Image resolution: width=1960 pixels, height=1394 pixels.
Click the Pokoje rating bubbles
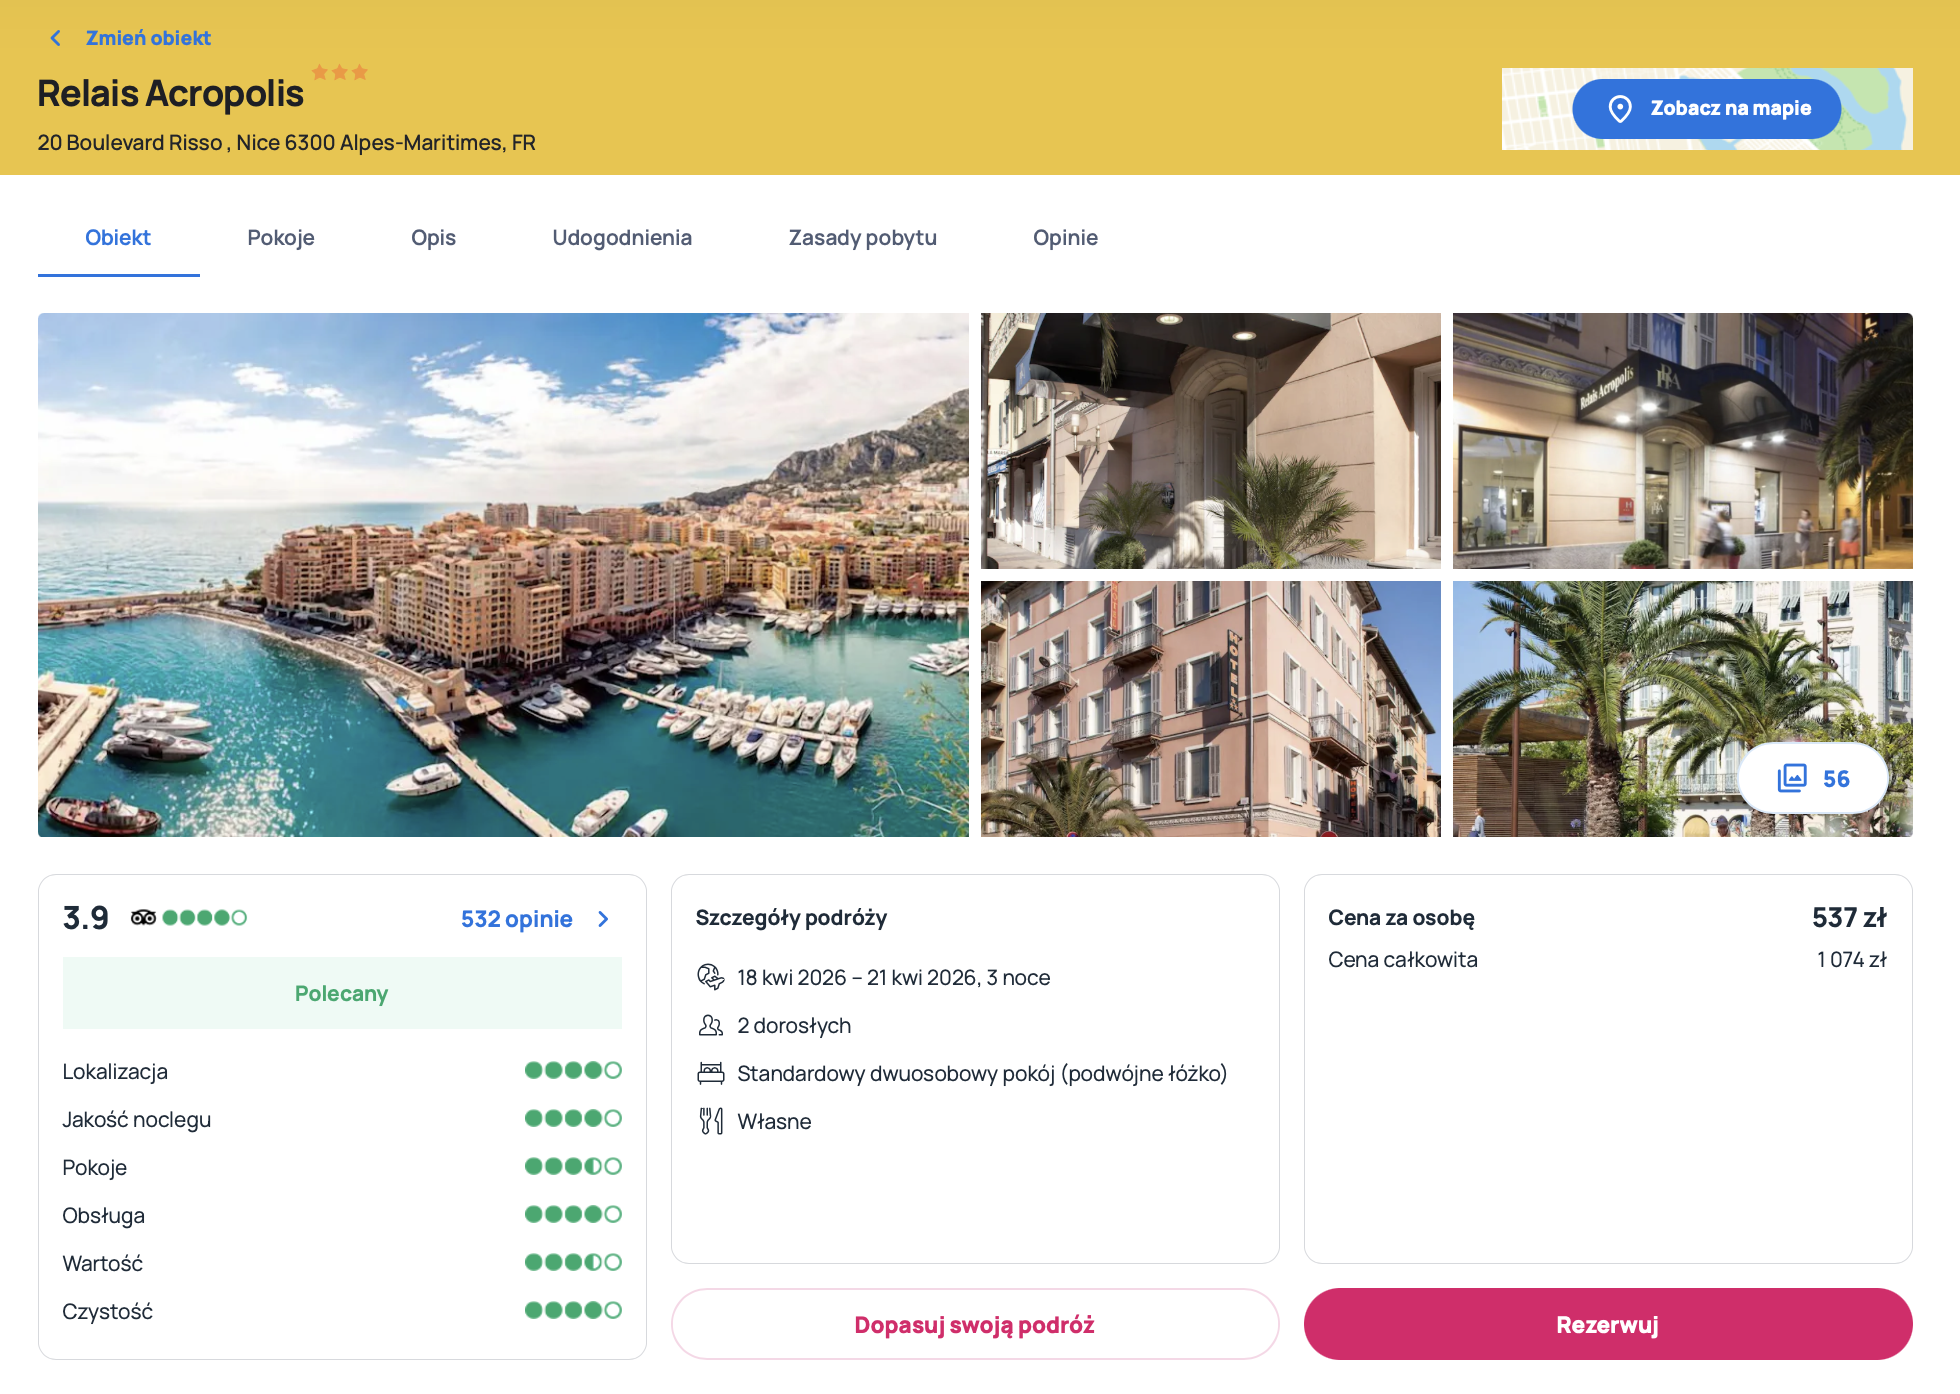point(573,1166)
